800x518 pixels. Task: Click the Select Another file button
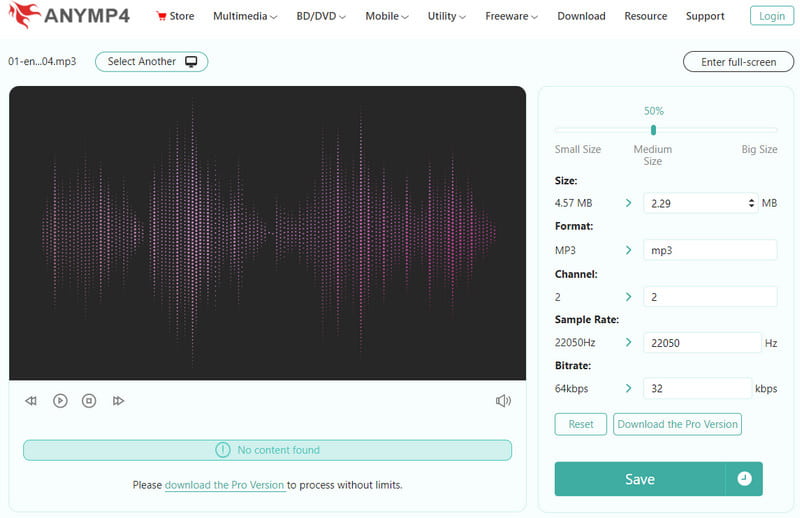click(x=151, y=62)
